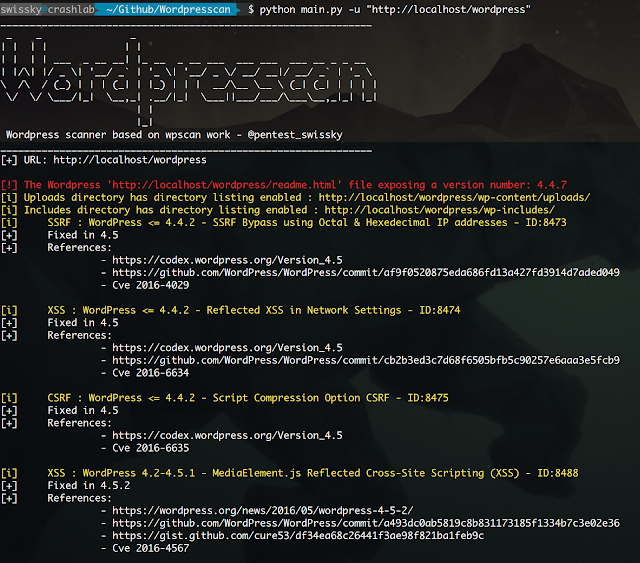Viewport: 640px width, 563px height.
Task: Click 'References:' label under ID:8474 entry
Action: tap(79, 335)
